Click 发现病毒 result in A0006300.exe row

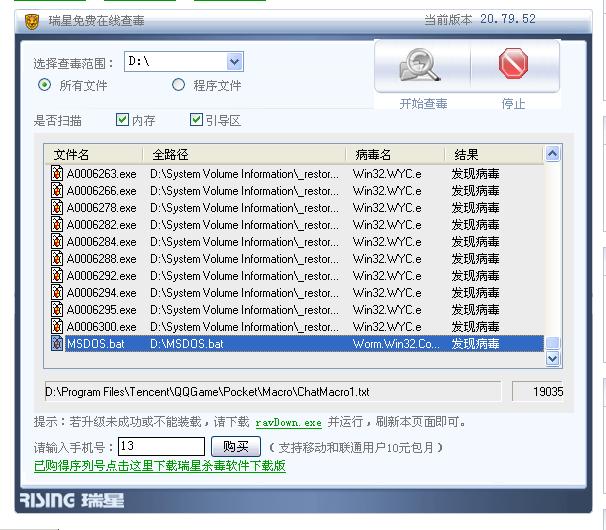[x=475, y=327]
